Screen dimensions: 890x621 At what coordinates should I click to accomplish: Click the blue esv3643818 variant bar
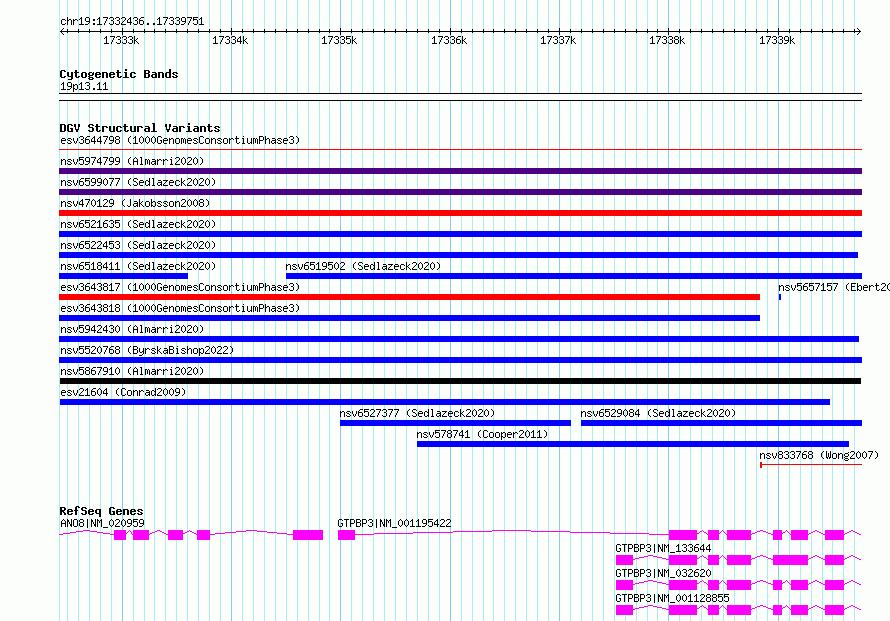(409, 318)
